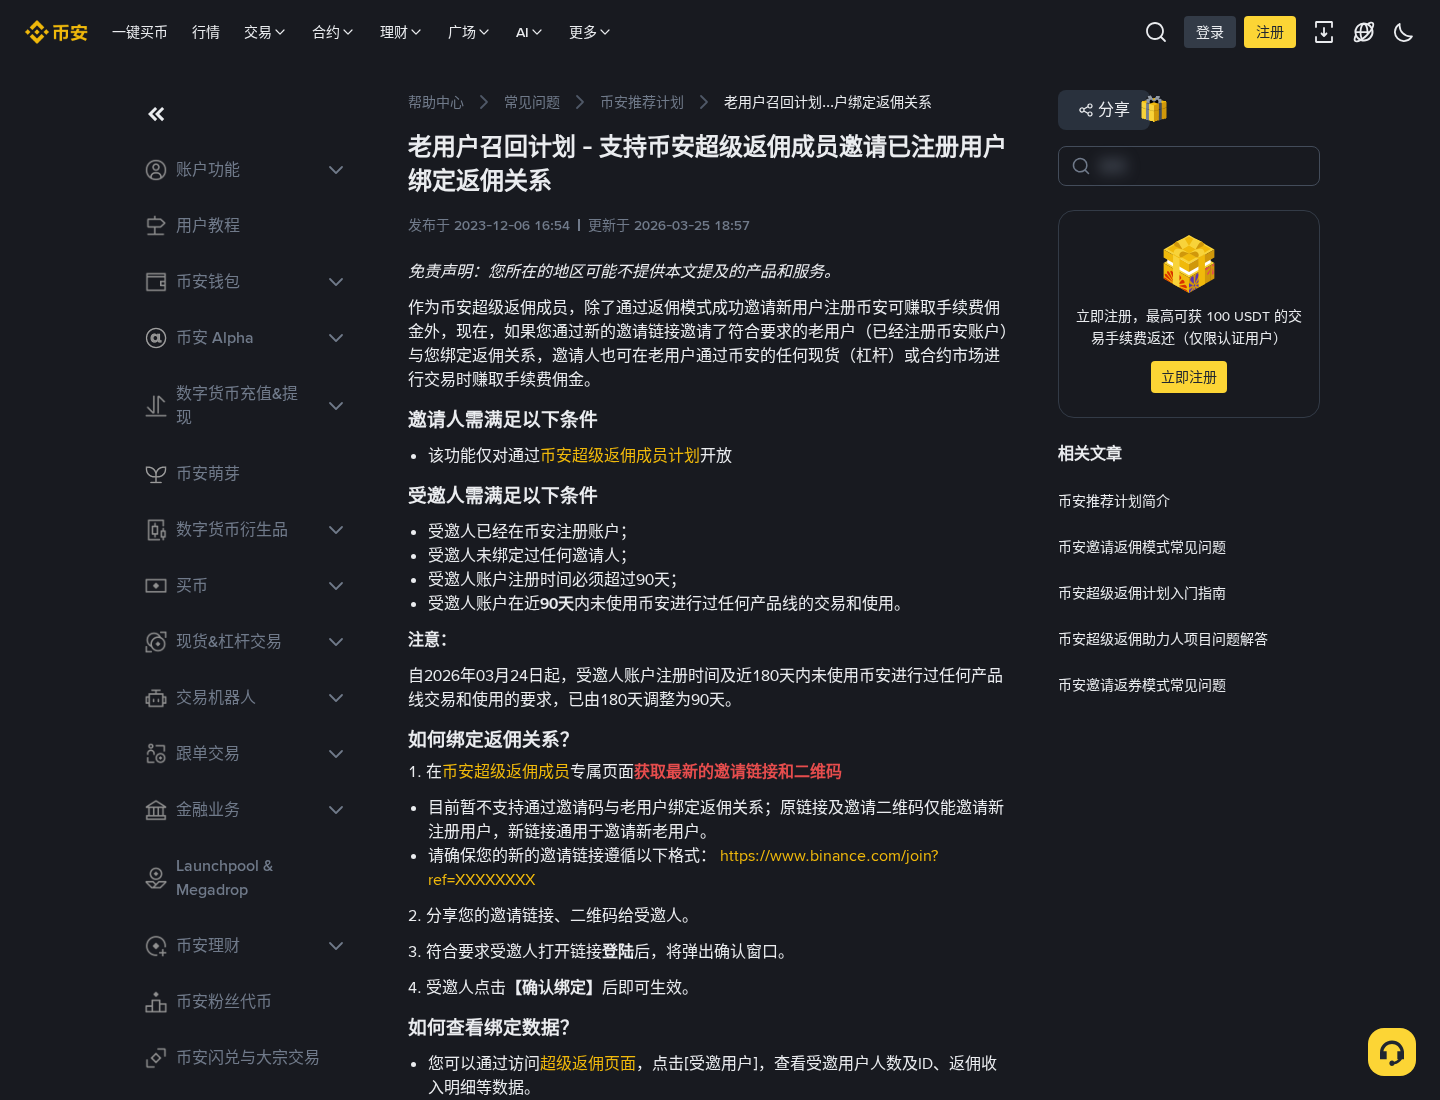
Task: Click the 币安粉丝代币 podium icon
Action: pos(156,1002)
